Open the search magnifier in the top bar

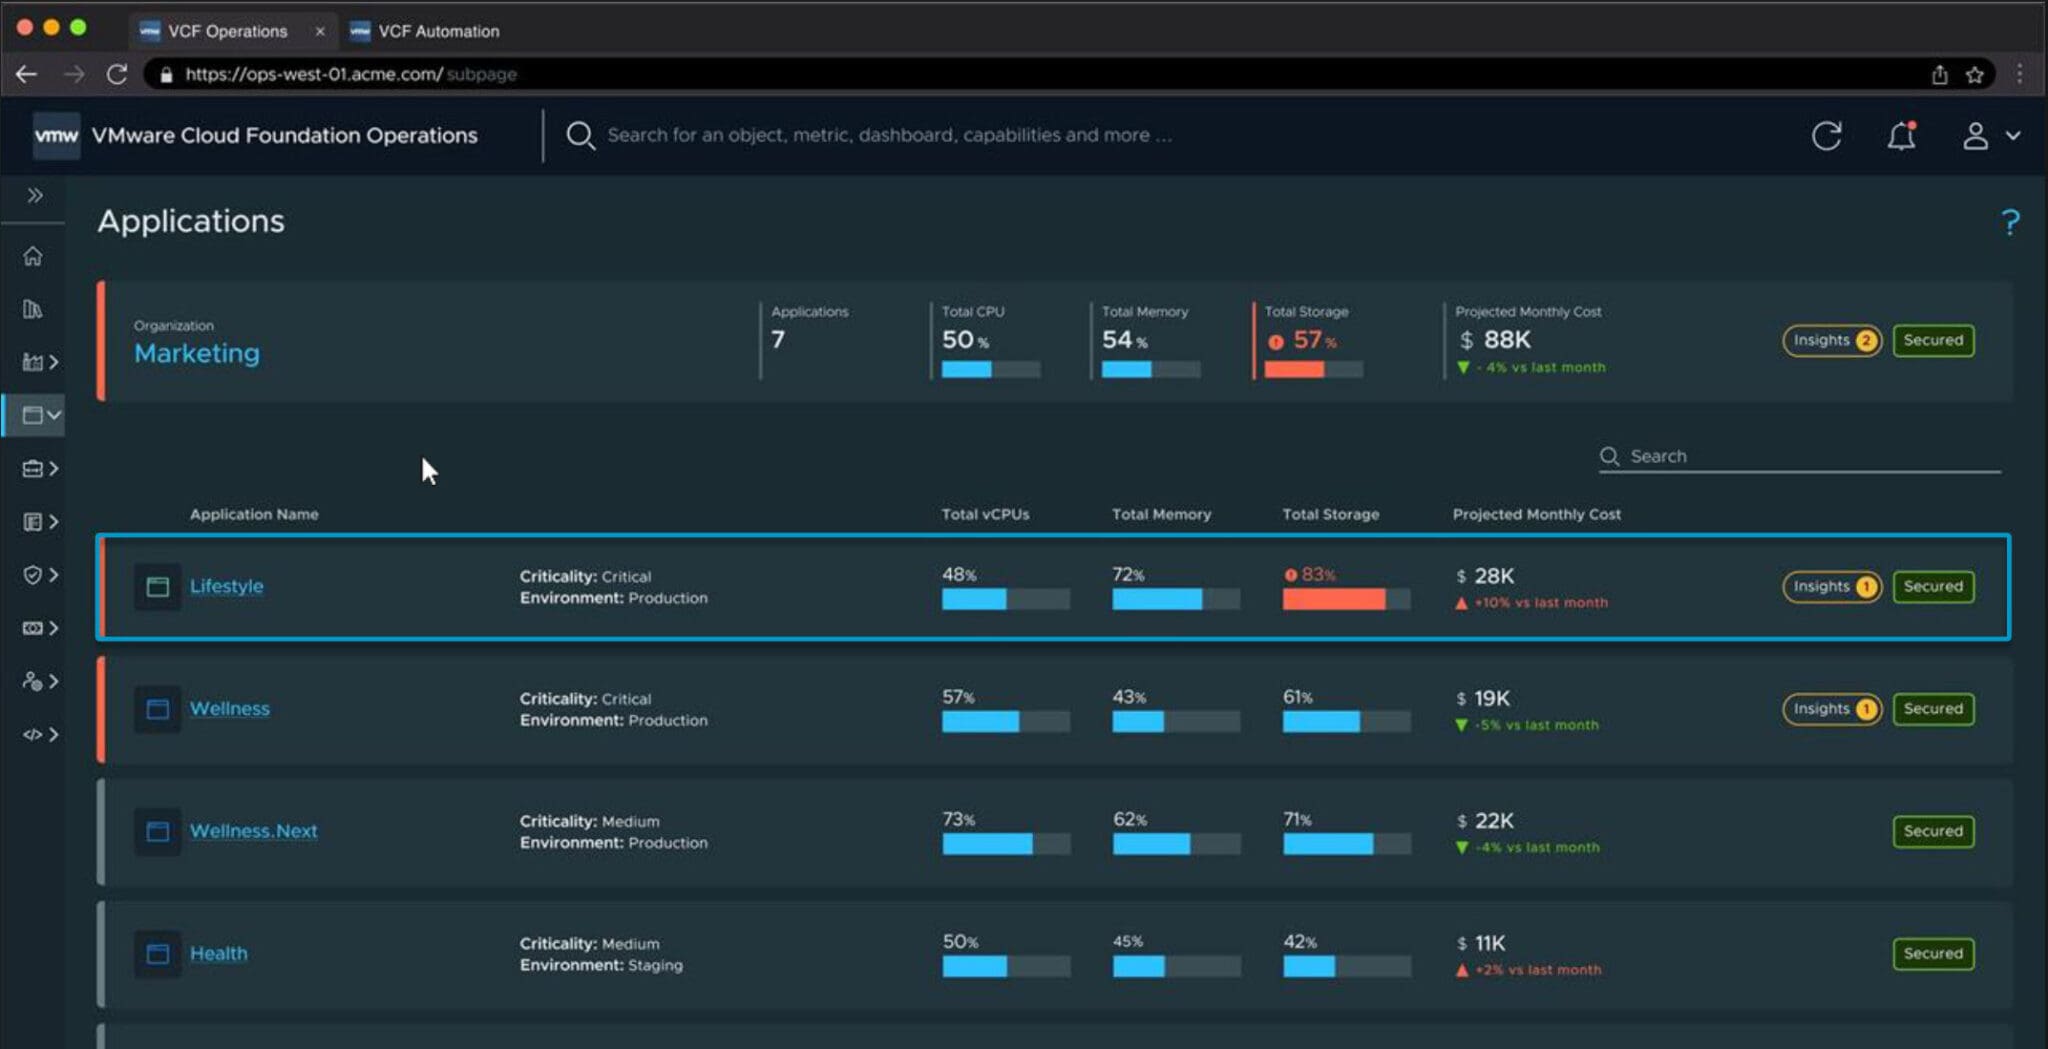tap(580, 135)
